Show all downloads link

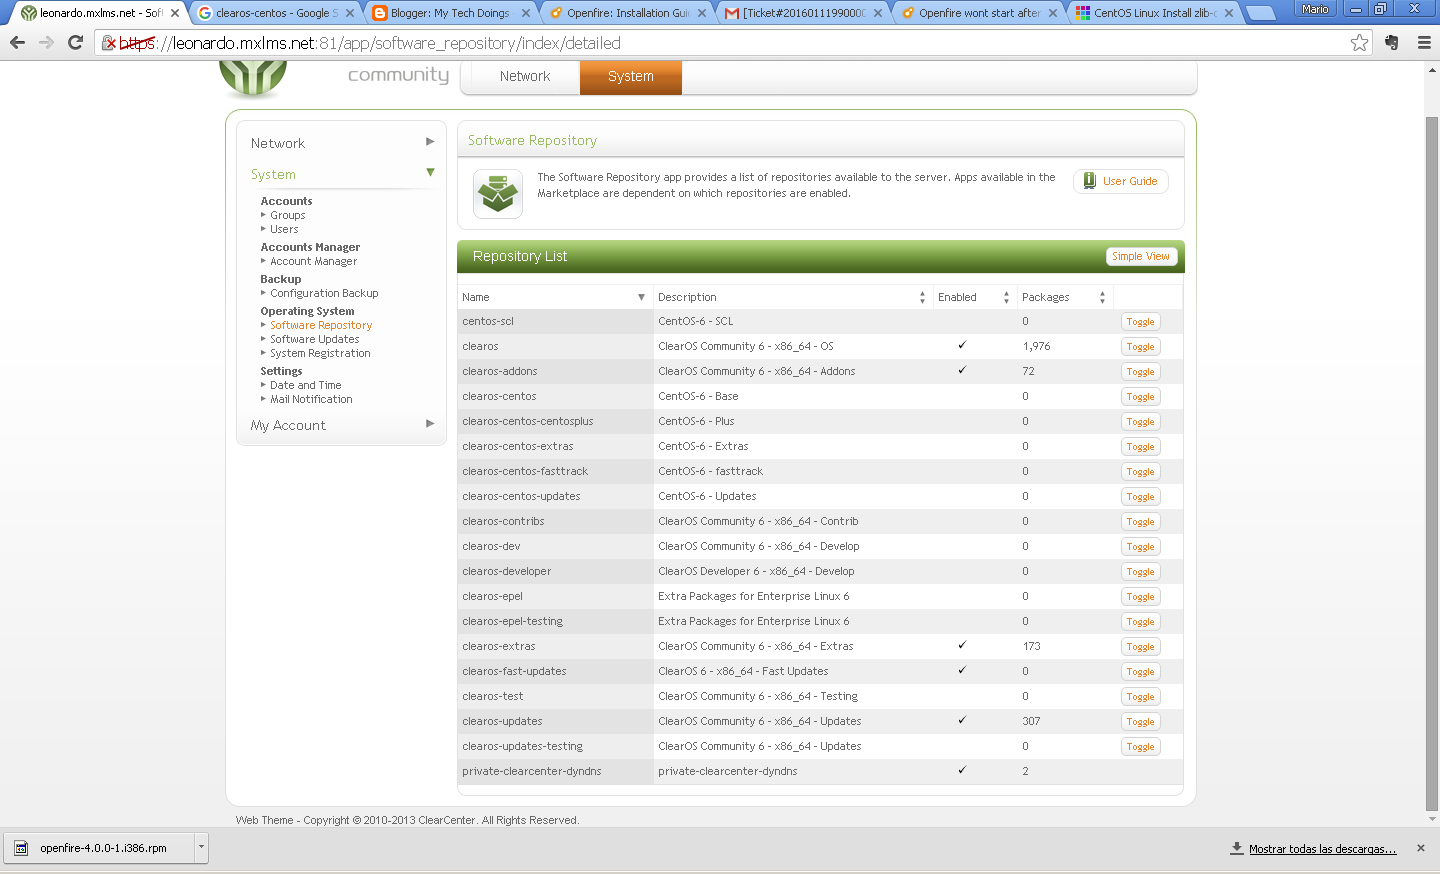point(1322,849)
